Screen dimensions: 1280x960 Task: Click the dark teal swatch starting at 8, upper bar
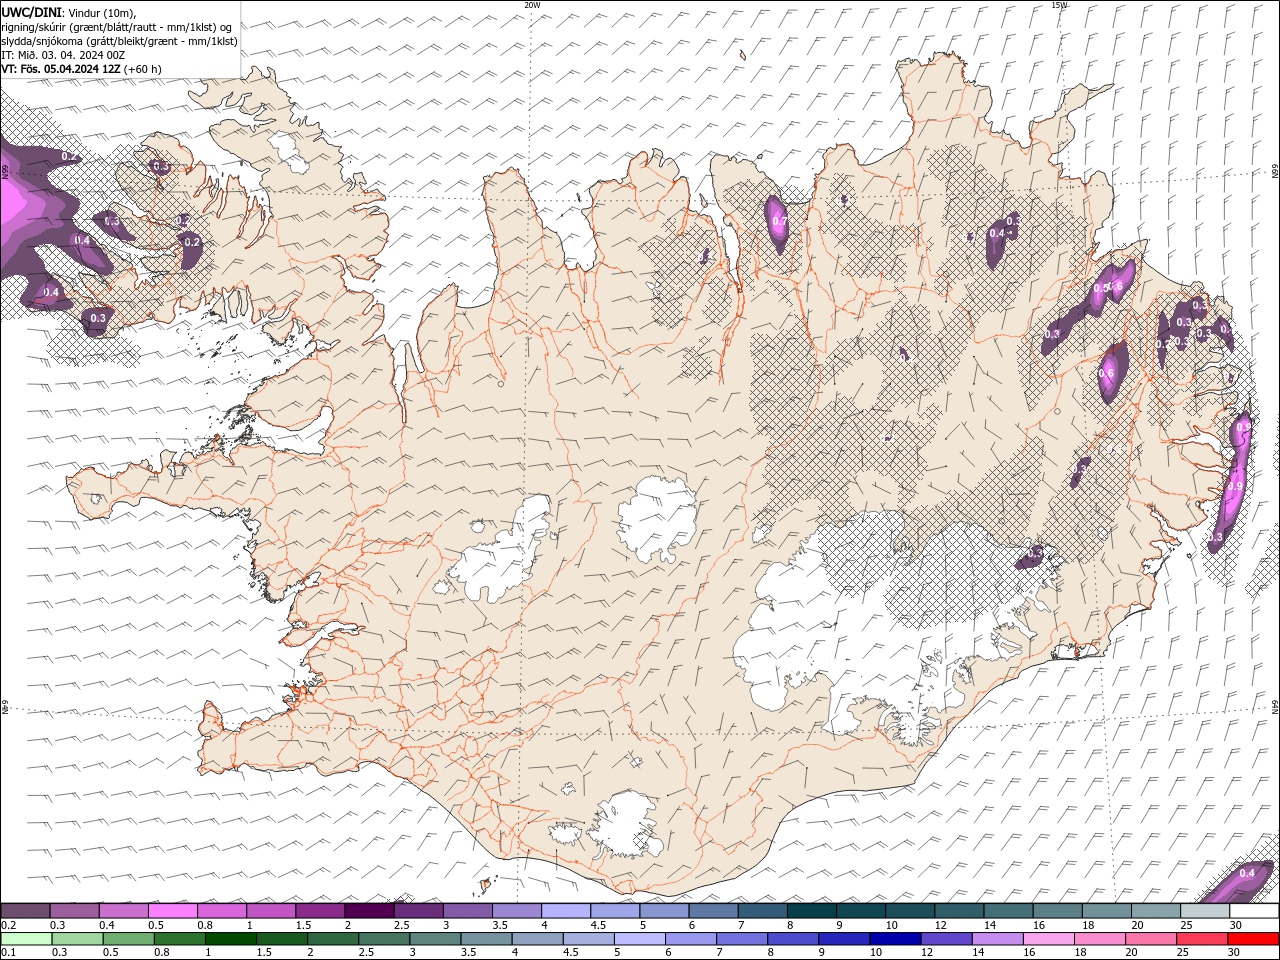pyautogui.click(x=811, y=911)
